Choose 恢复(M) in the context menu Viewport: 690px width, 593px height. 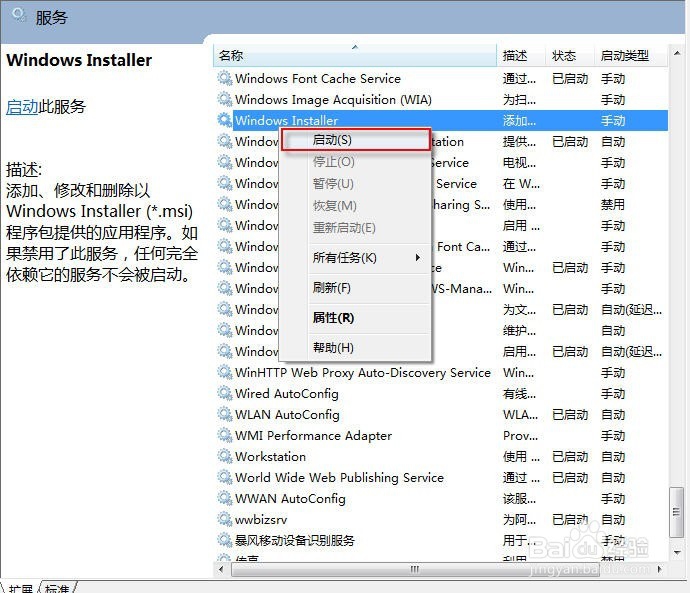click(356, 205)
